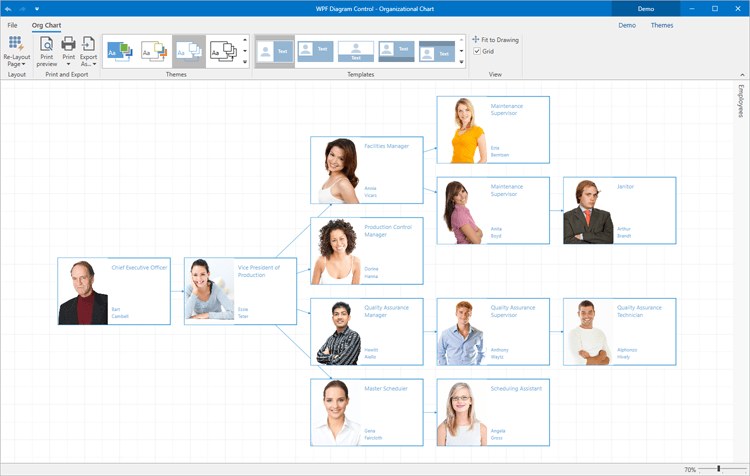Click the Annie Vicars name text
This screenshot has height=476, width=750.
370,192
